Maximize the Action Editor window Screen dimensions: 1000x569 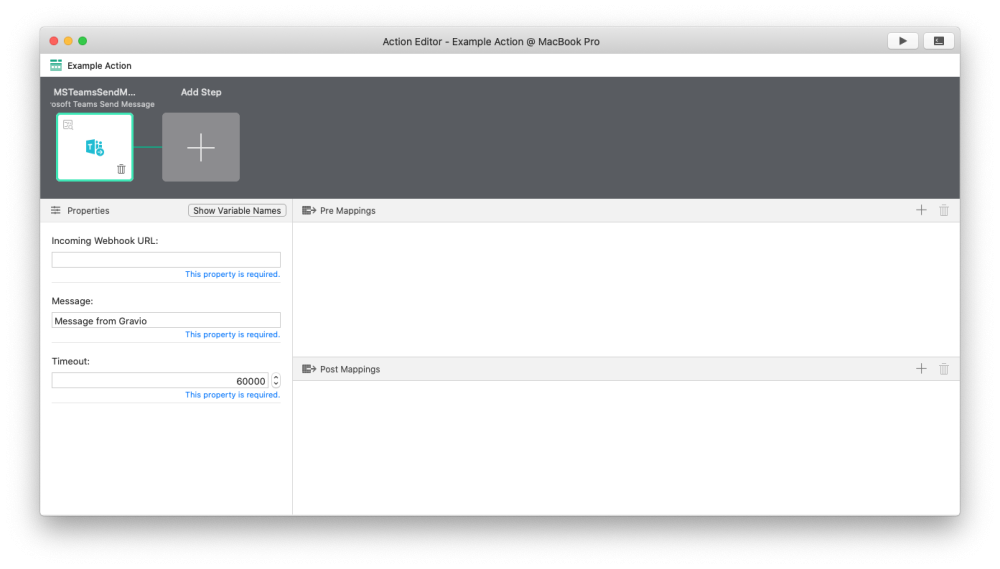tap(83, 41)
